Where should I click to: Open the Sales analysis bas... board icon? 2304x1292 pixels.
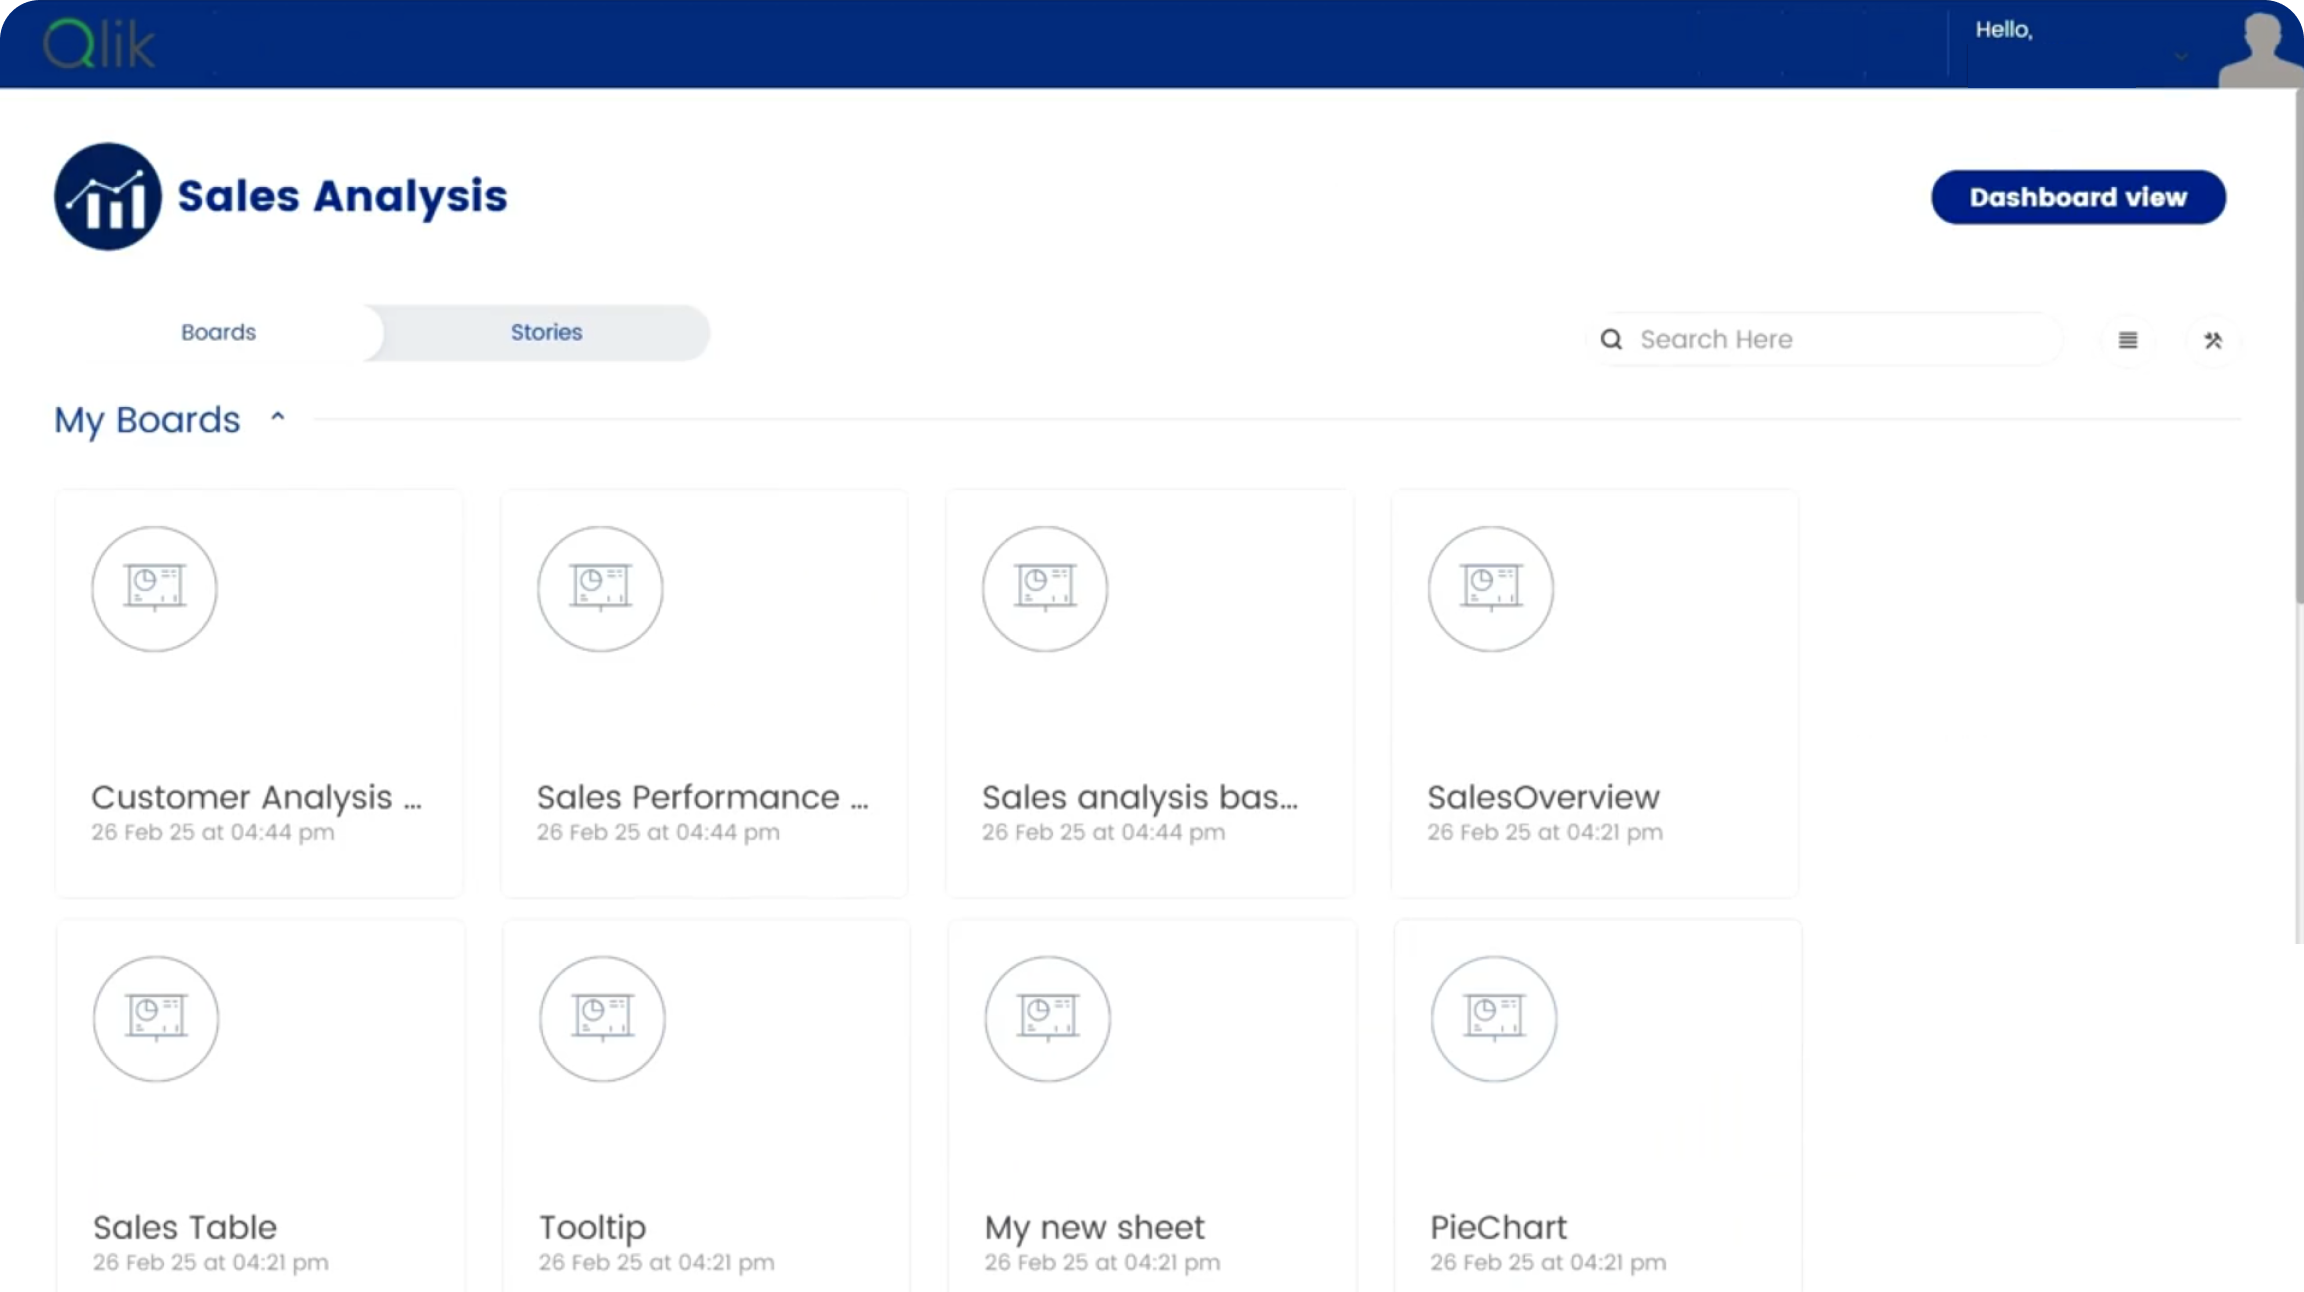pos(1045,589)
